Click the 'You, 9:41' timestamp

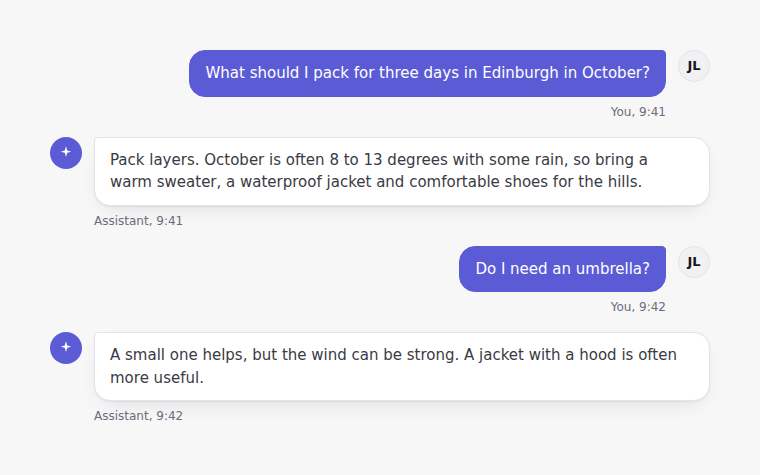(637, 112)
